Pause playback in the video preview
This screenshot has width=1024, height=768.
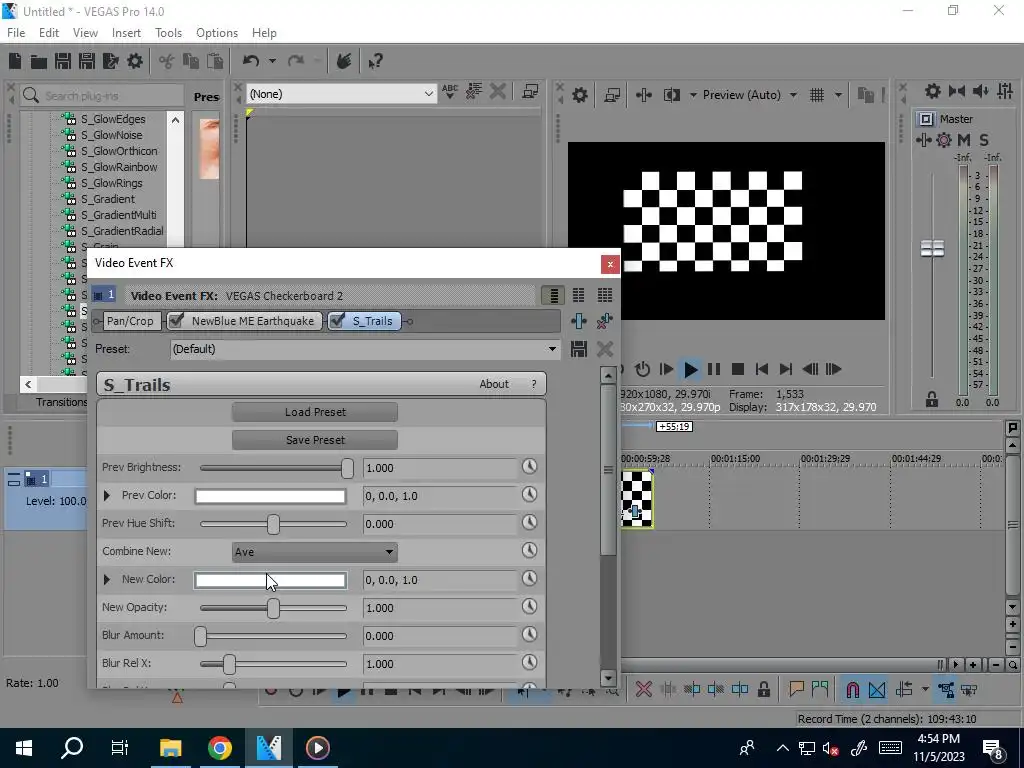coord(714,370)
